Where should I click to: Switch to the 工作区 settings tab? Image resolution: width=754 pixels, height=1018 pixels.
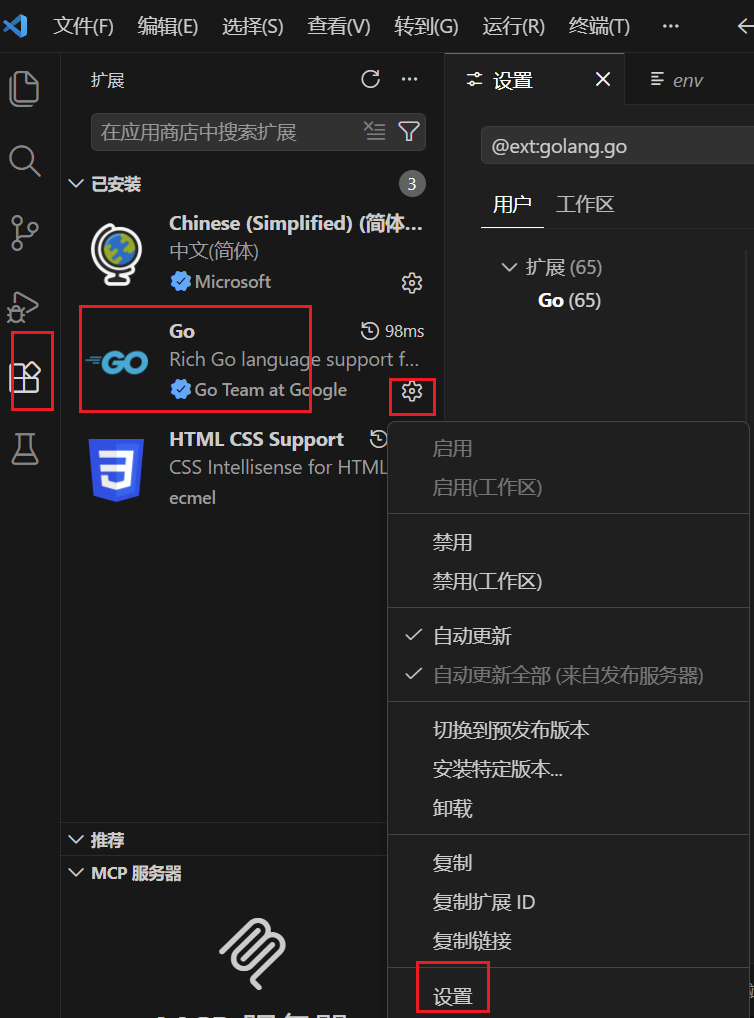[x=584, y=205]
